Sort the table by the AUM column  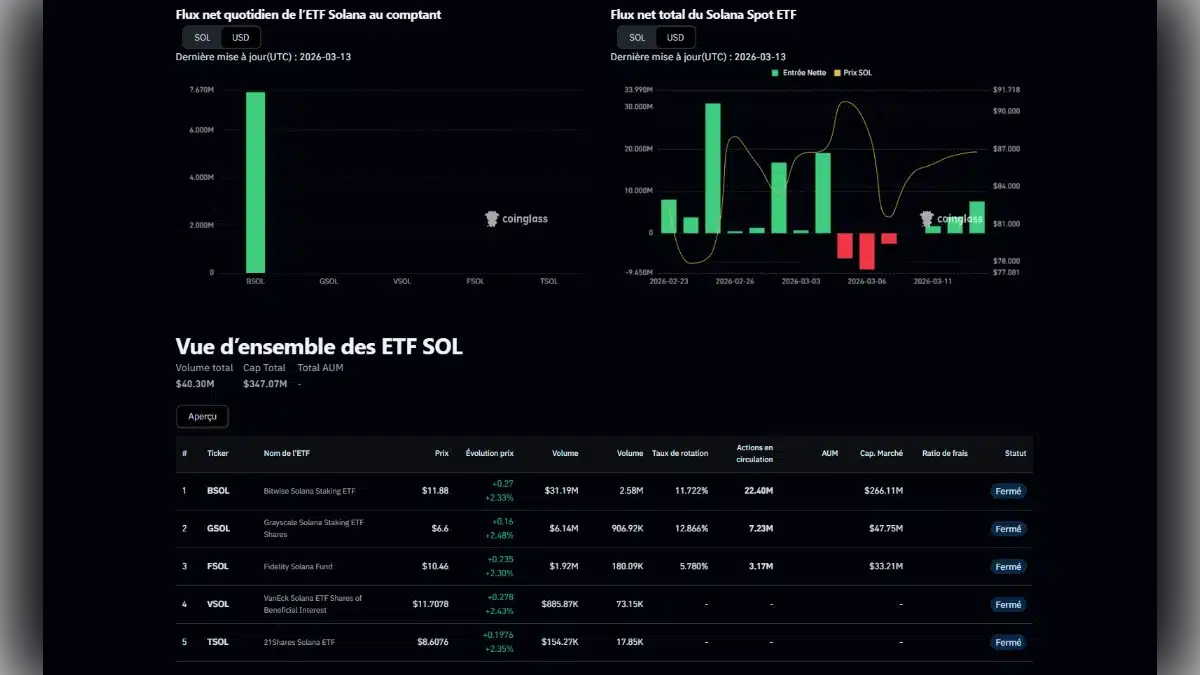(x=829, y=453)
